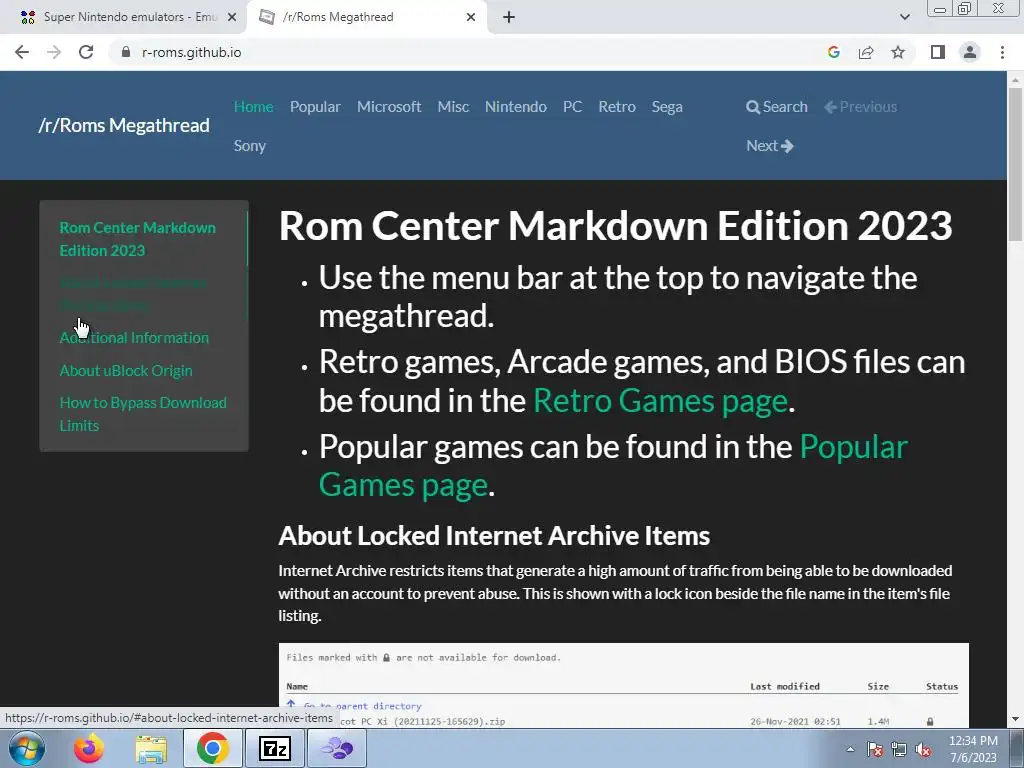Open the PC nav item
This screenshot has height=768, width=1024.
[x=573, y=106]
